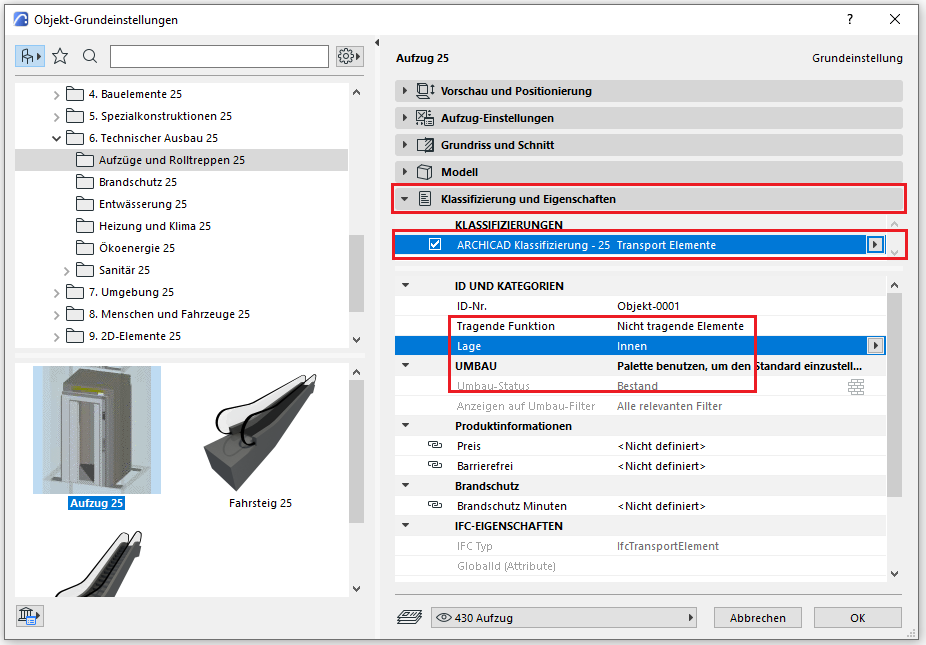Select the Heizung und Klima 25 folder
926x645 pixels.
pos(154,226)
